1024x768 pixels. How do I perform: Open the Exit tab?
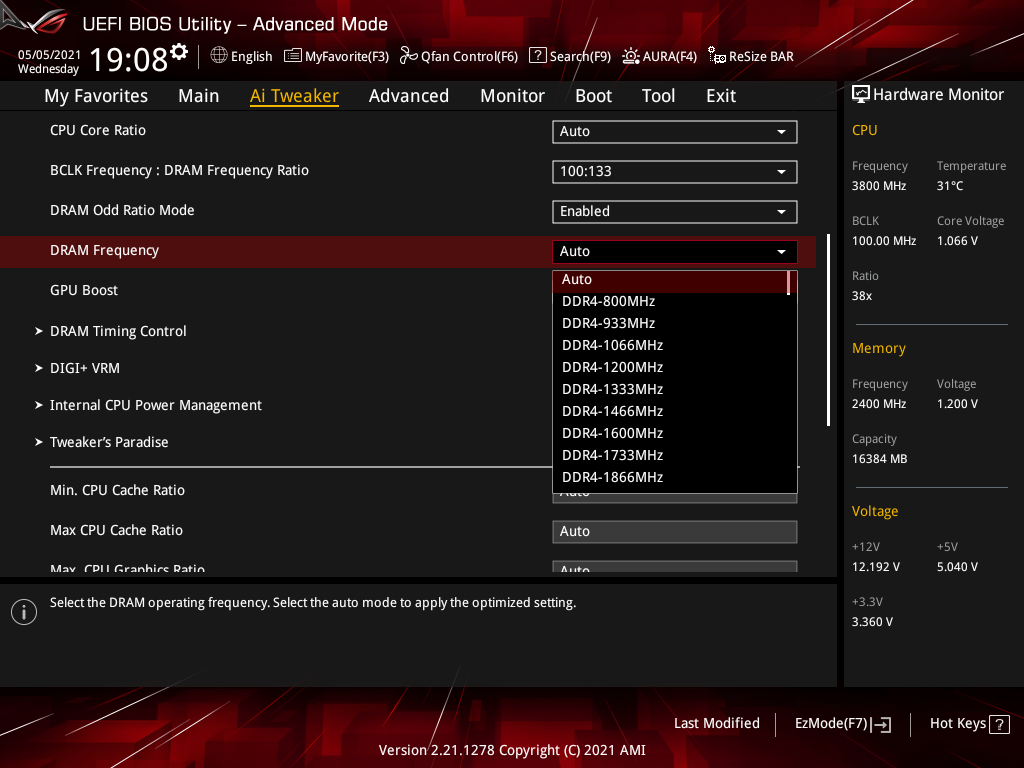pyautogui.click(x=721, y=96)
